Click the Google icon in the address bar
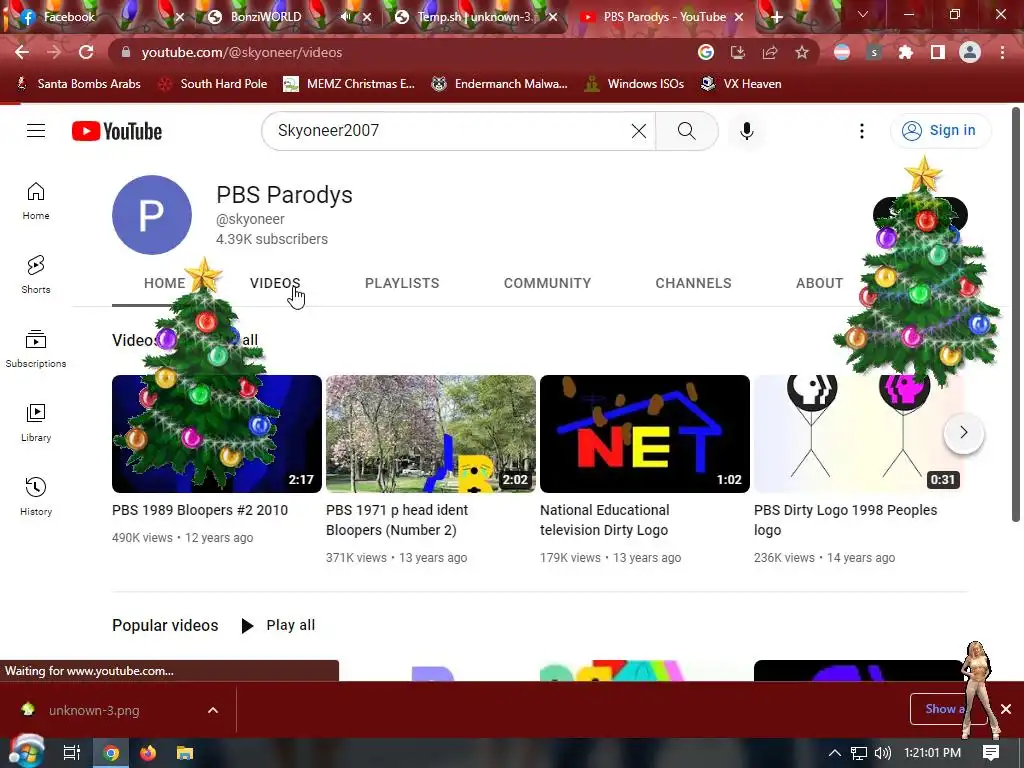This screenshot has height=768, width=1024. (x=705, y=52)
